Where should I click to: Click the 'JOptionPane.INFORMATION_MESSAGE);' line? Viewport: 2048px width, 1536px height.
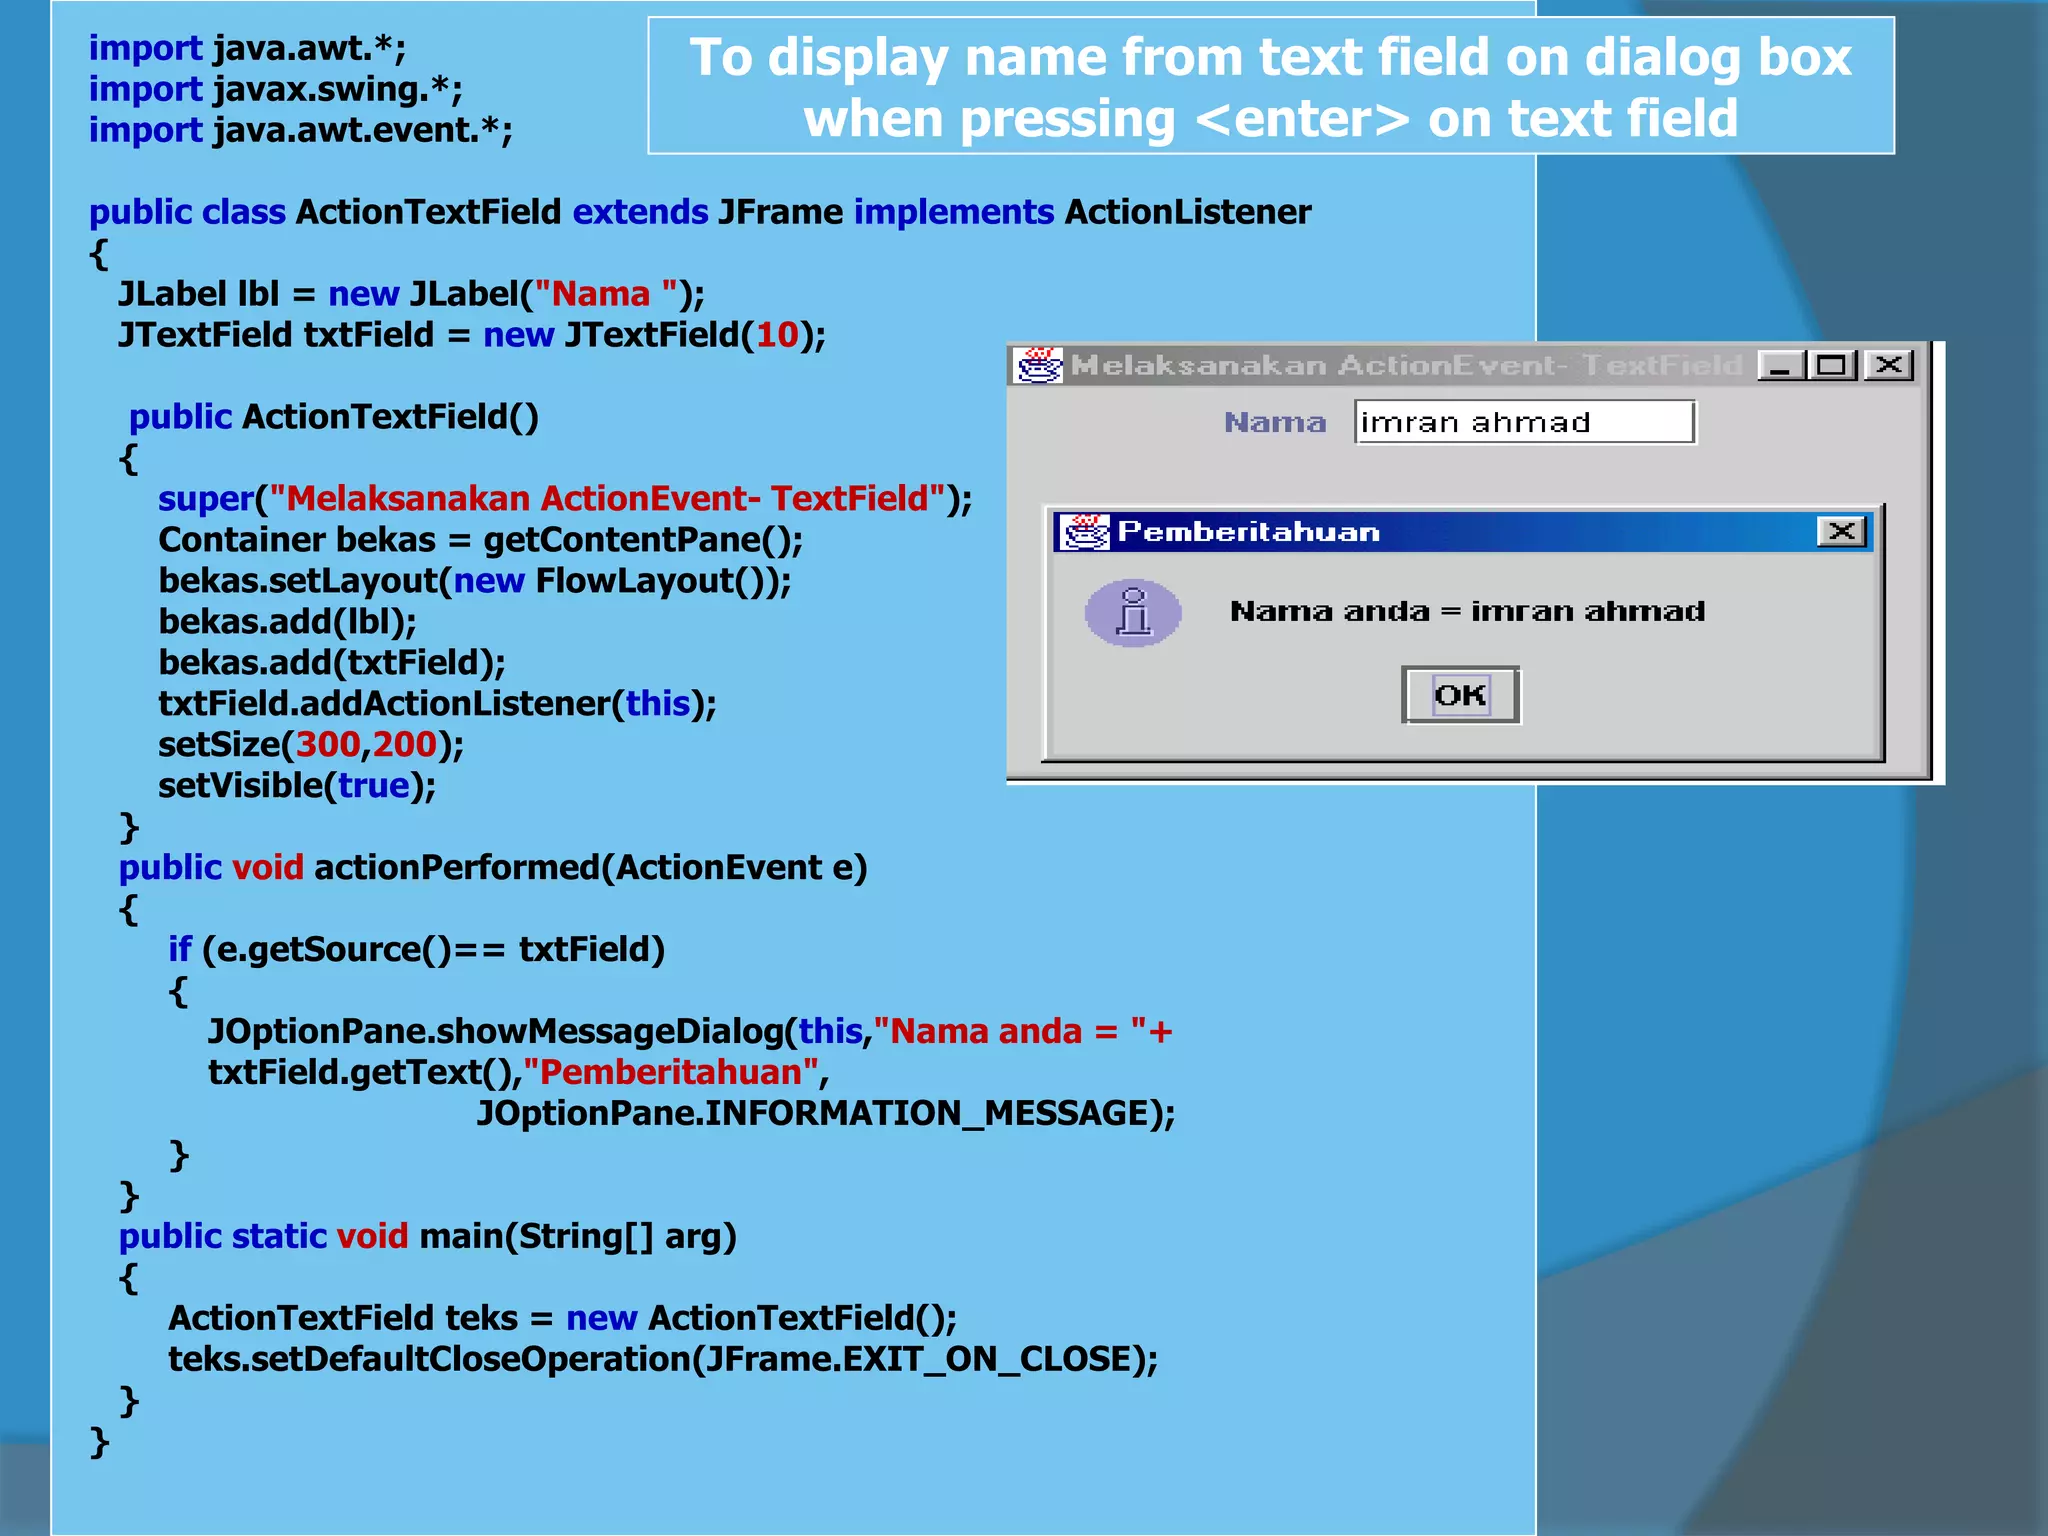825,1113
